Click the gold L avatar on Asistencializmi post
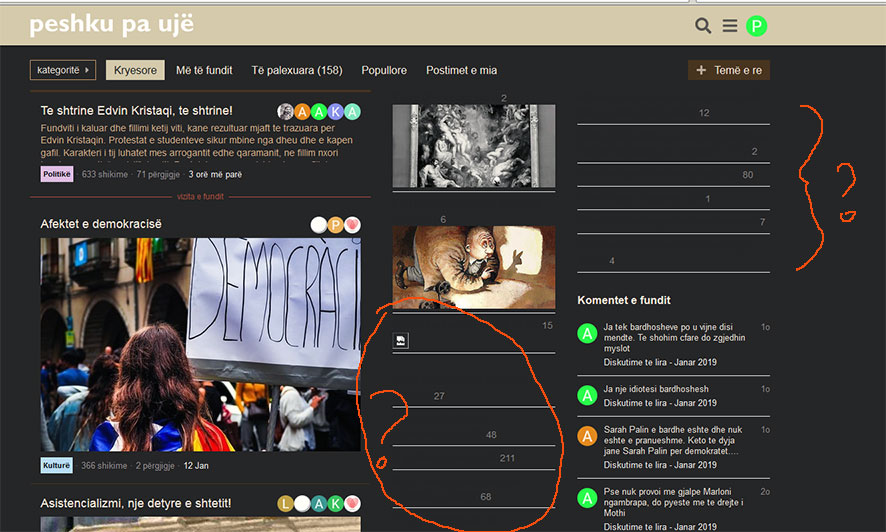Viewport: 886px width, 532px height. 286,503
